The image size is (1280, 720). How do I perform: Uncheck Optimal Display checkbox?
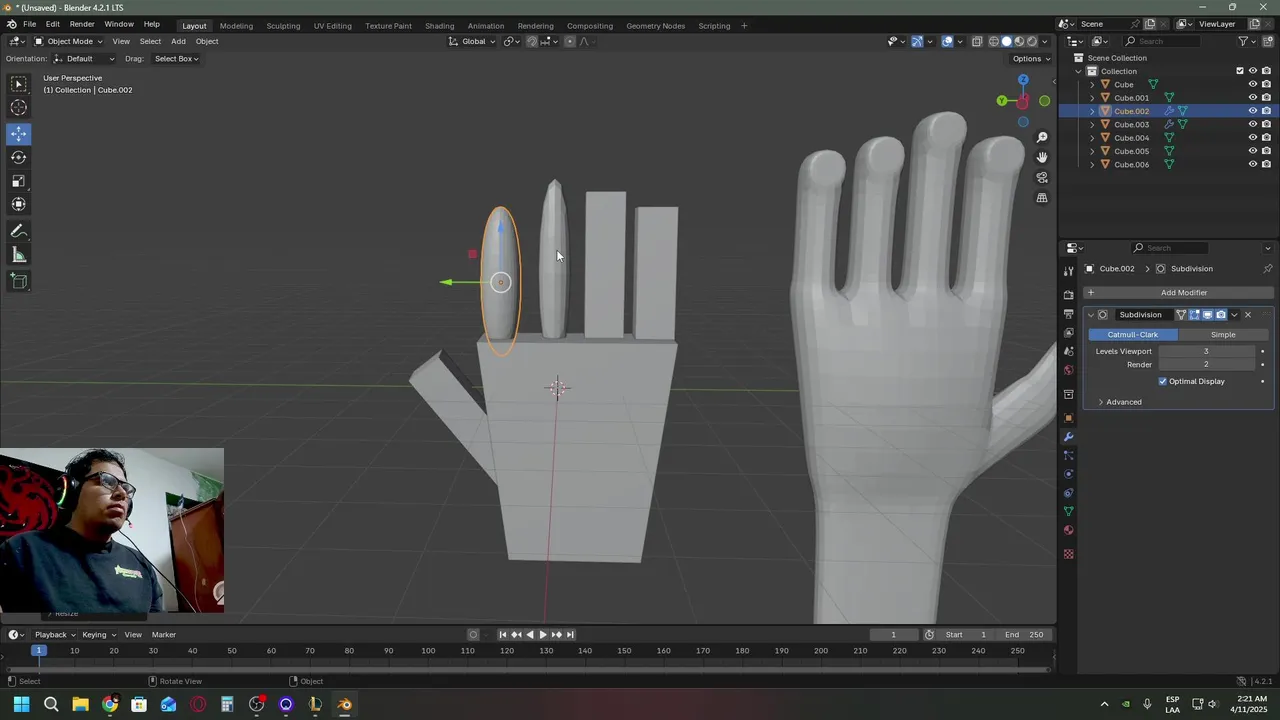[x=1163, y=381]
